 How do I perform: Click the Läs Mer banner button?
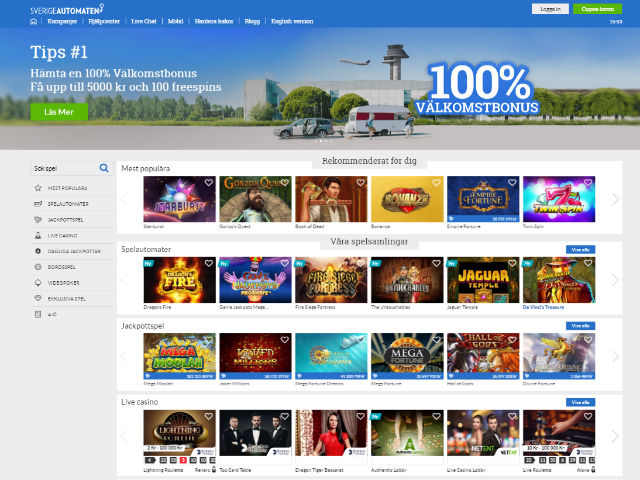click(59, 112)
